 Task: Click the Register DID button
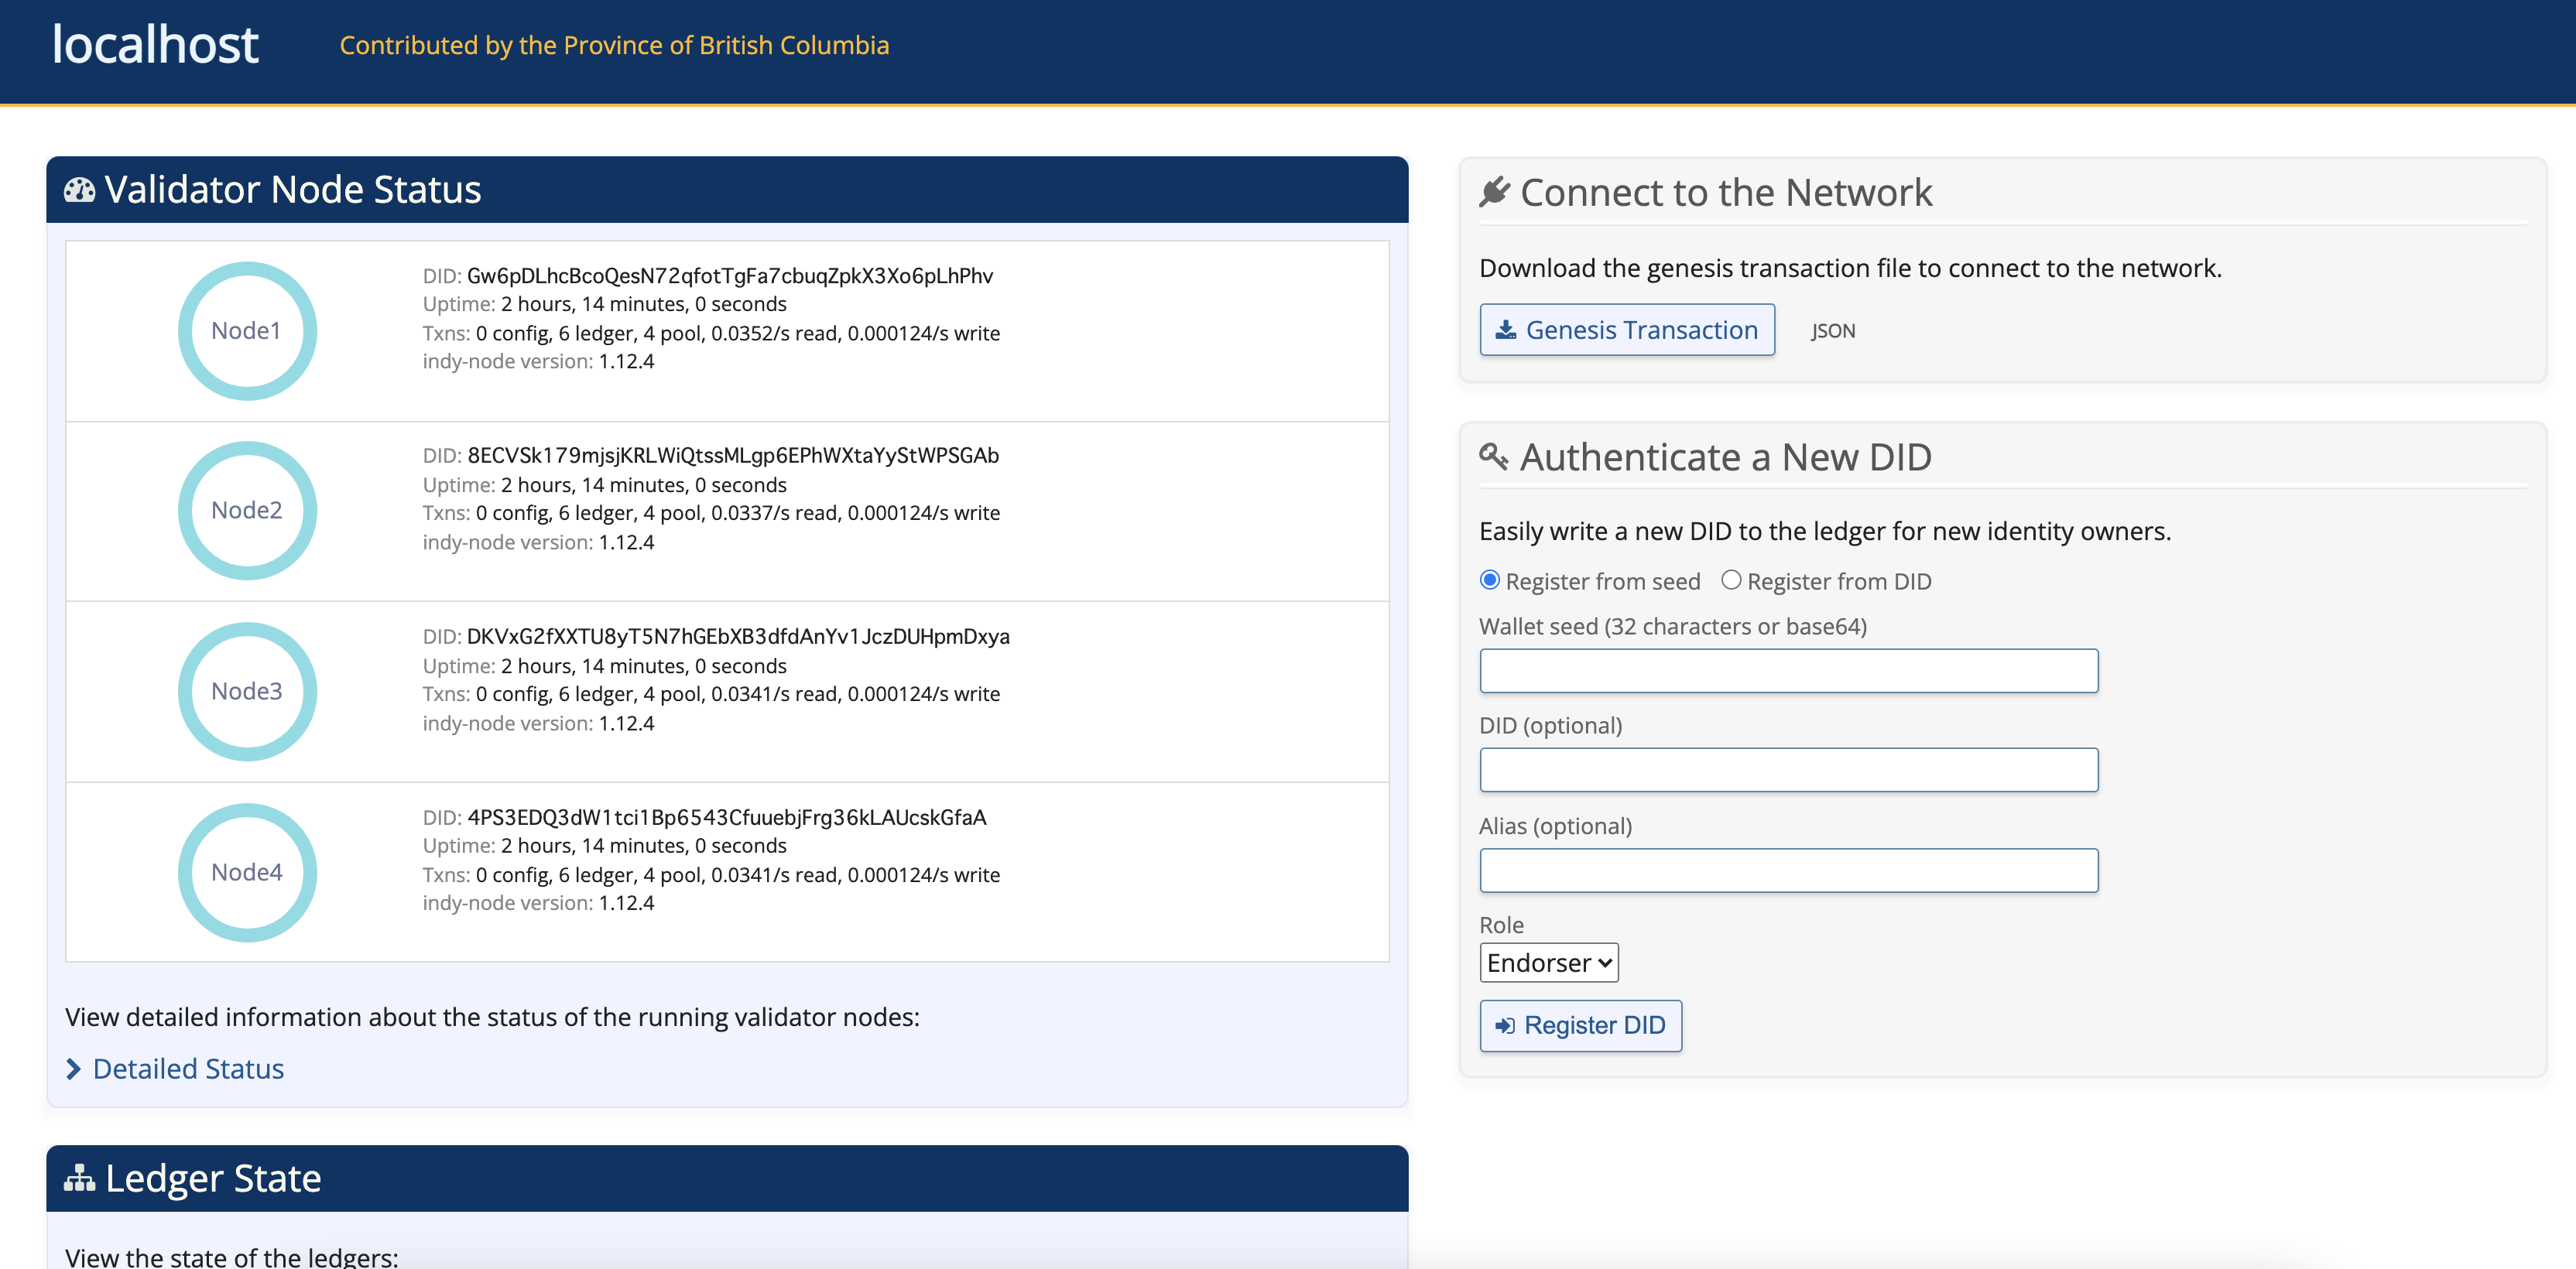[x=1580, y=1026]
